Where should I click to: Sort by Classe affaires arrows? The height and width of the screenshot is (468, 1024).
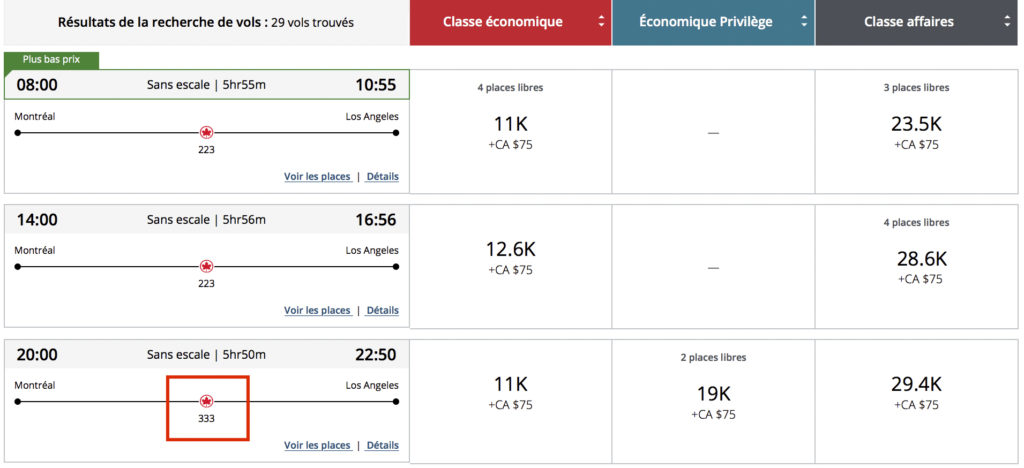(x=1007, y=22)
